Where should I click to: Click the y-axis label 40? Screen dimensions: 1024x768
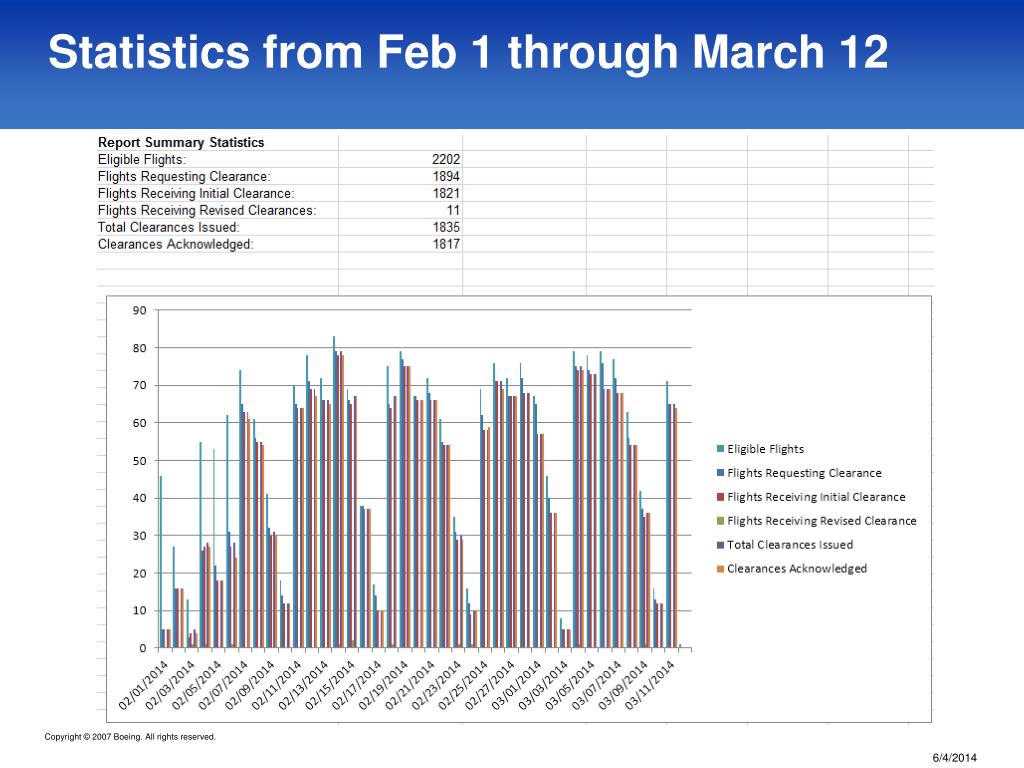pos(140,498)
